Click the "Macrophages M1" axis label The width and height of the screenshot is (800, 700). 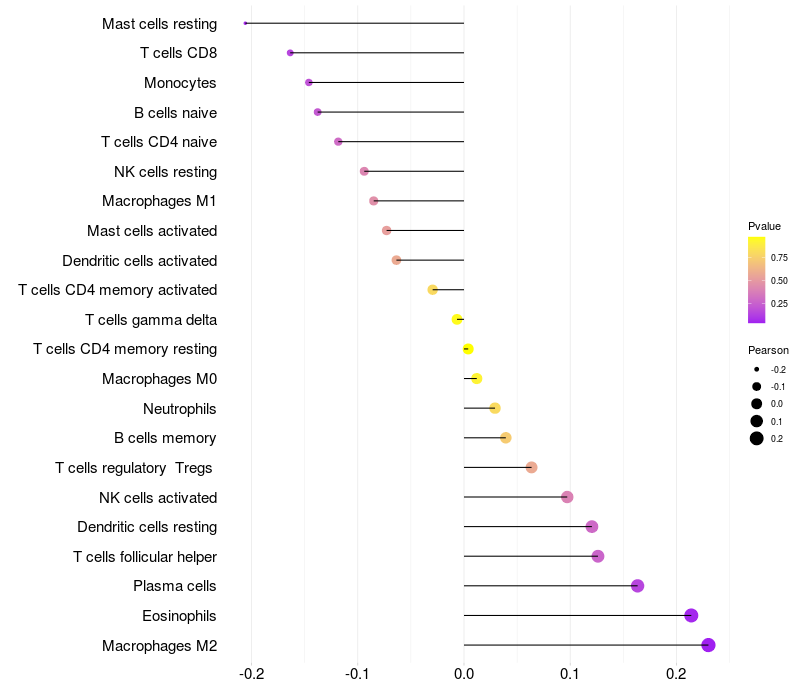[159, 201]
